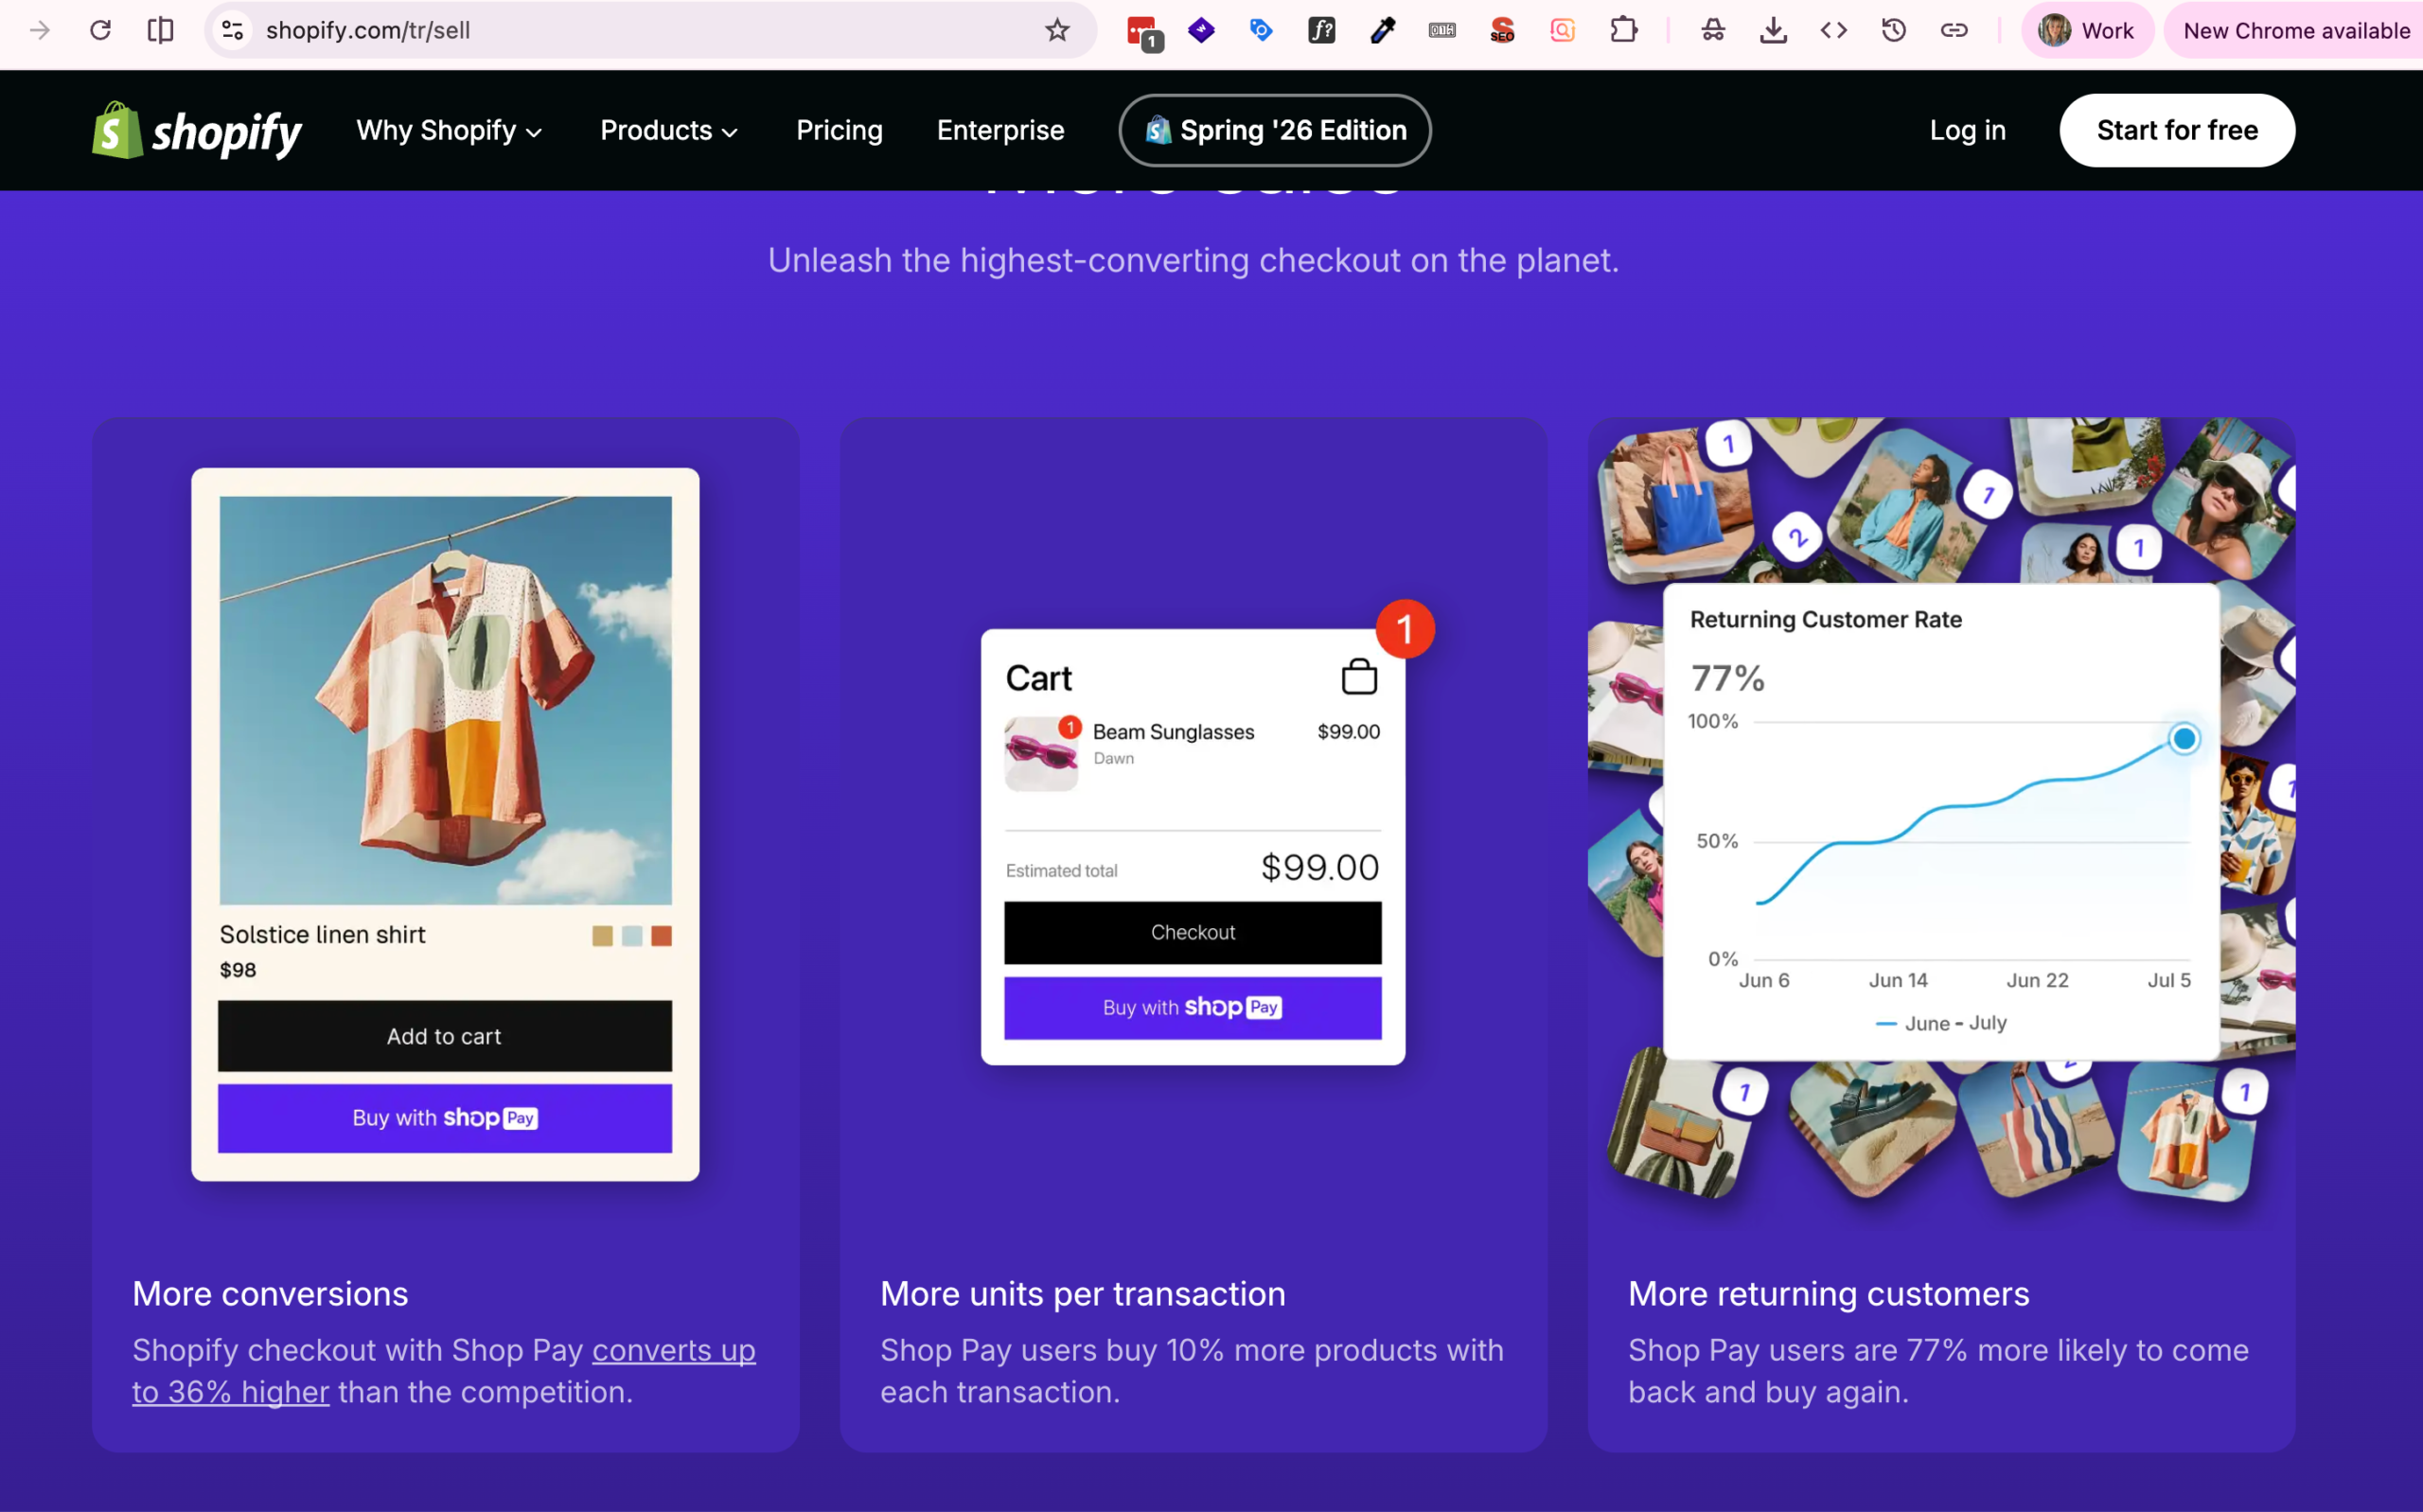2423x1512 pixels.
Task: Click the 'More conversions' heading
Action: pyautogui.click(x=270, y=1294)
